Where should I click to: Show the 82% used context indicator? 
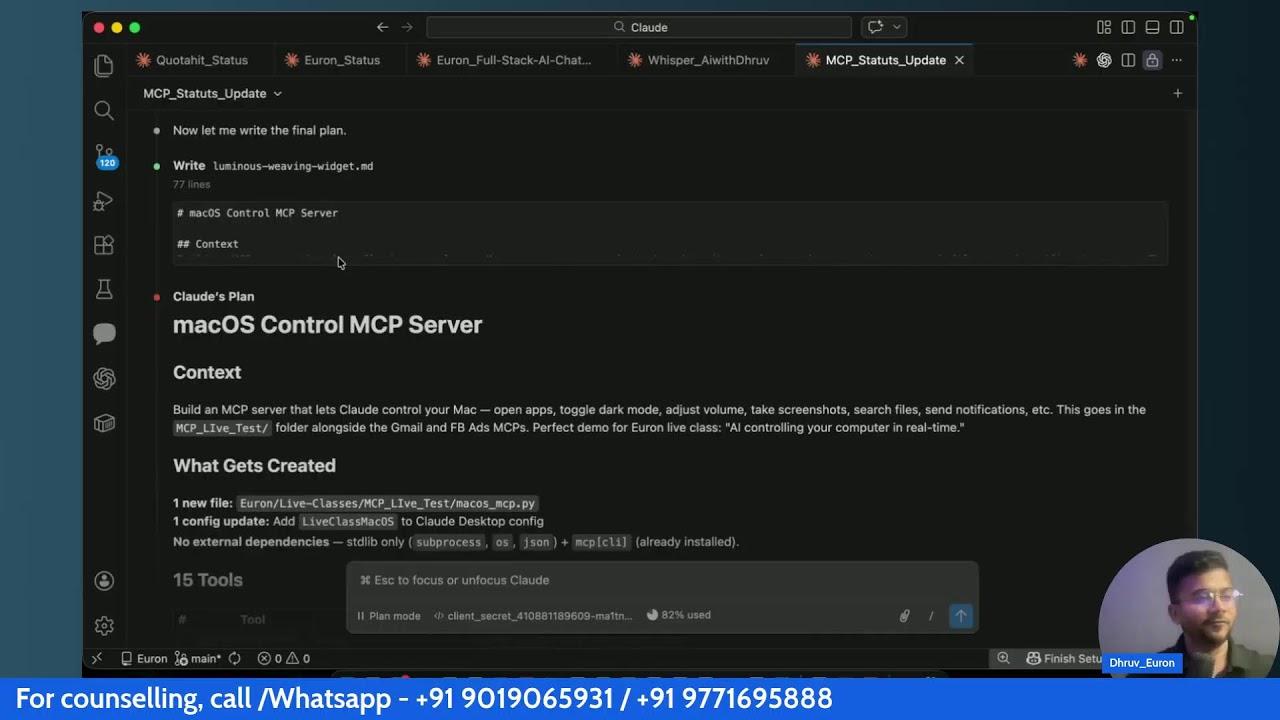click(x=679, y=615)
